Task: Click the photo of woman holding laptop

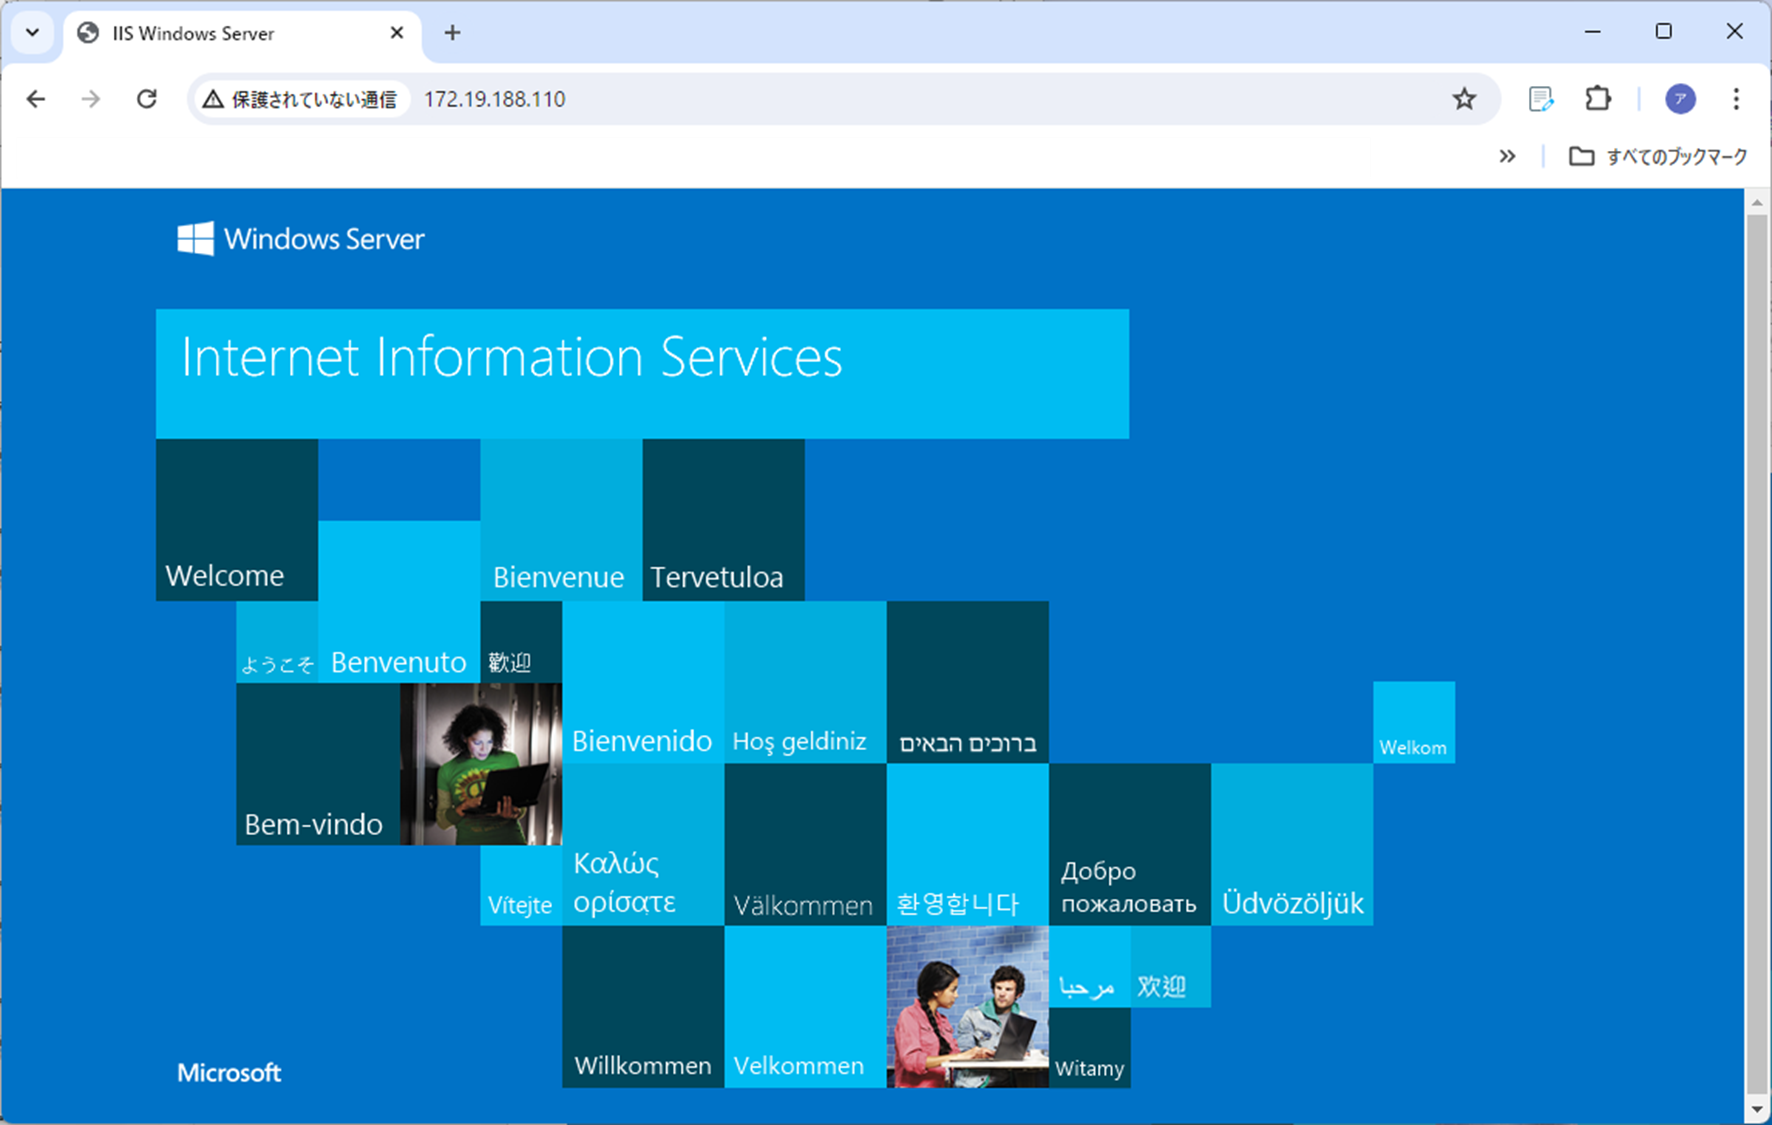Action: (x=481, y=764)
